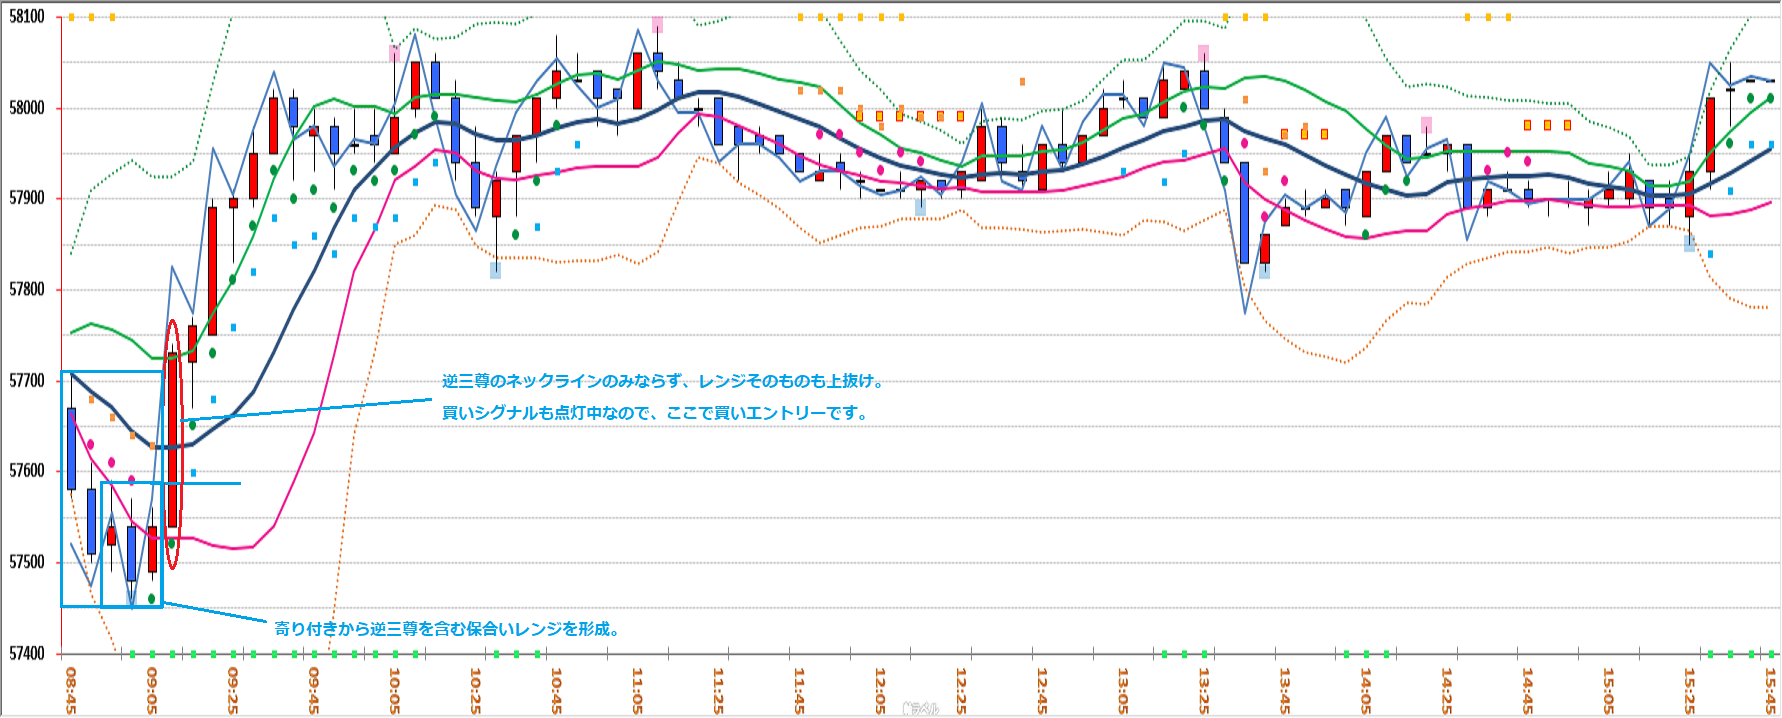Click the annotation starting with 買いシグナルも点灯中
1782x718 pixels.
[655, 413]
